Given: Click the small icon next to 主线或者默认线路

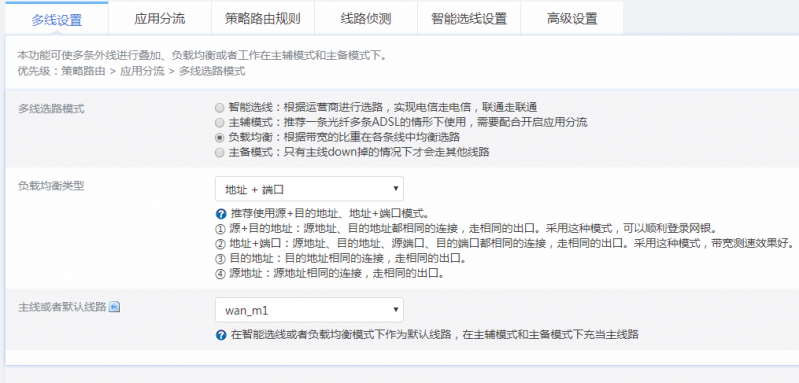Looking at the screenshot, I should point(115,307).
